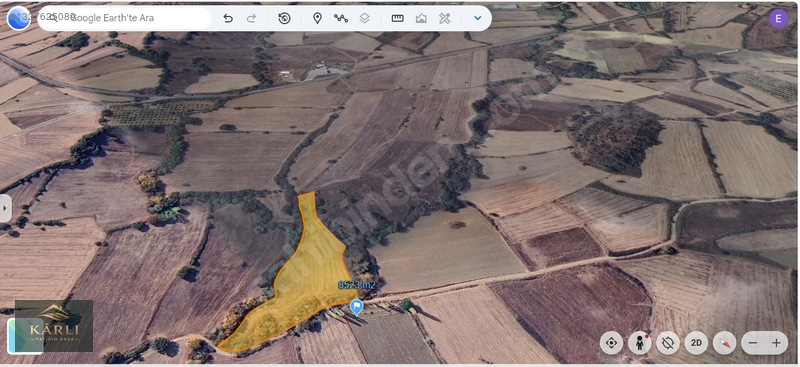Screen dimensions: 800x367
Task: Open historical imagery time tool
Action: click(x=285, y=18)
